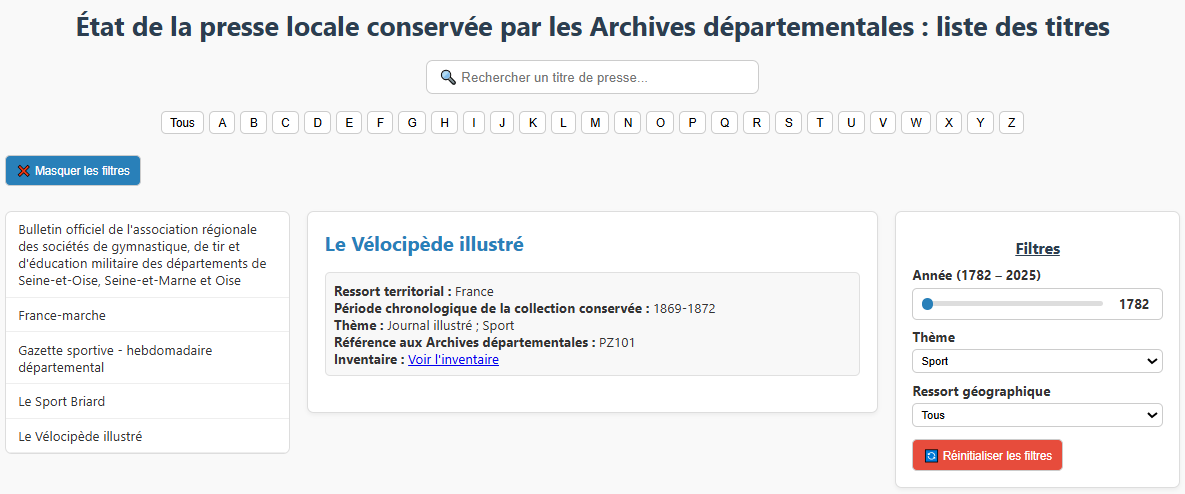Click the red X on Masquer les filtres
The width and height of the screenshot is (1185, 494).
pos(23,171)
